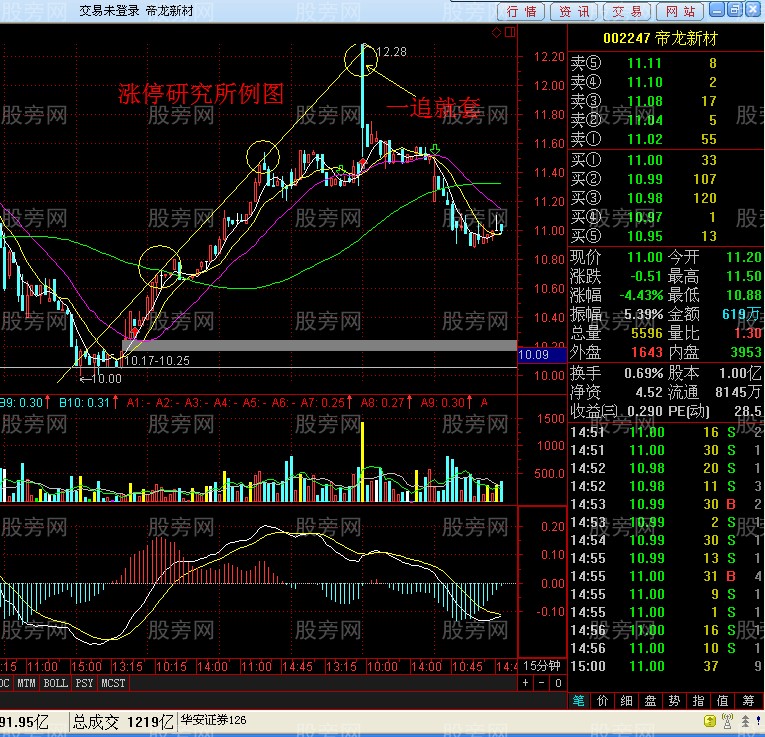The width and height of the screenshot is (765, 737).
Task: Reset chart zoom with the 0 button
Action: pyautogui.click(x=559, y=683)
